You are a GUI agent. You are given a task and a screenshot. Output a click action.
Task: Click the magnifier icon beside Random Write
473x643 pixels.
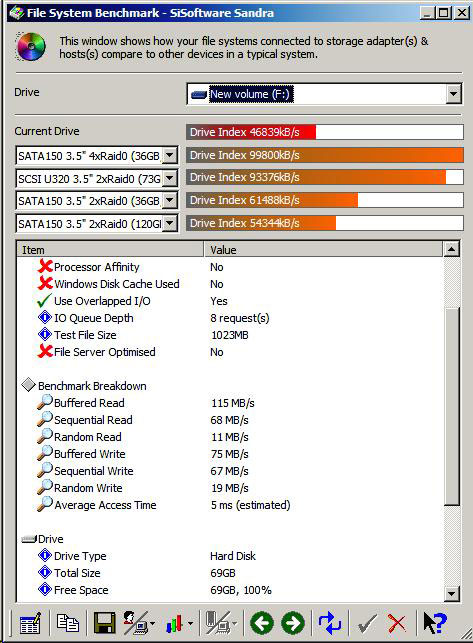pyautogui.click(x=44, y=487)
